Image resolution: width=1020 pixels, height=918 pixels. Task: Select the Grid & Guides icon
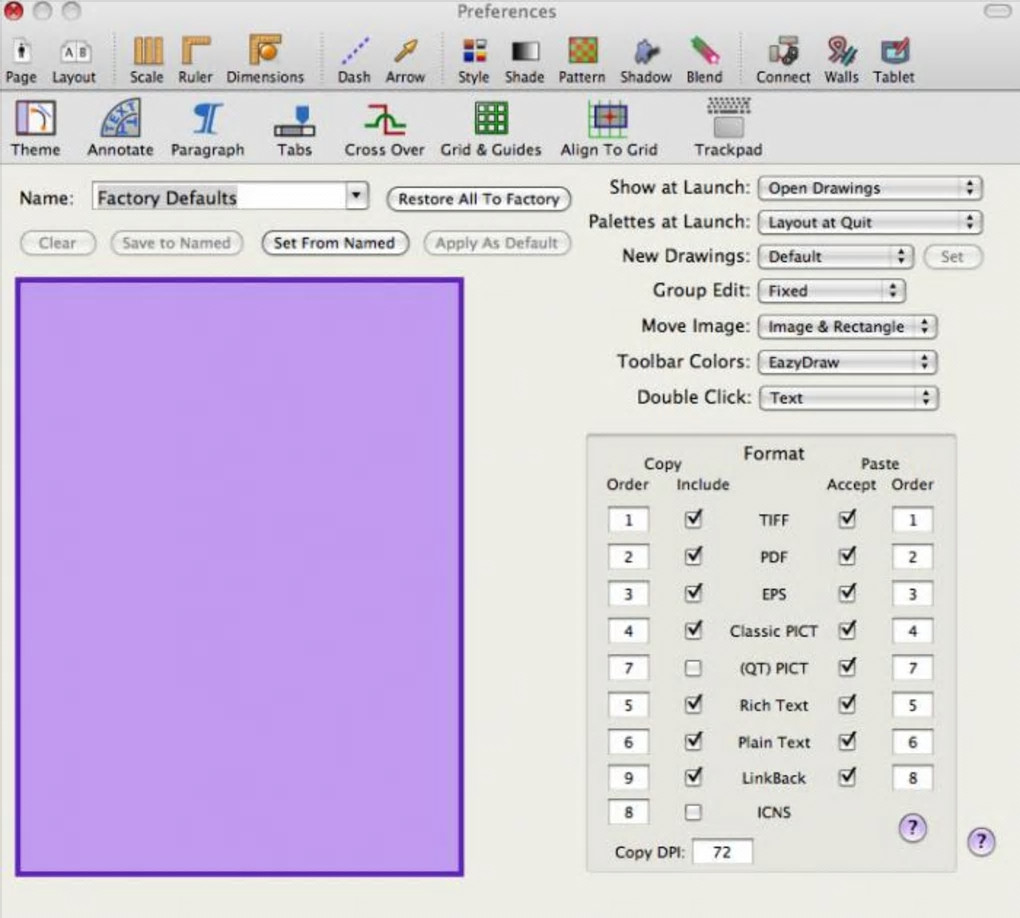click(491, 129)
